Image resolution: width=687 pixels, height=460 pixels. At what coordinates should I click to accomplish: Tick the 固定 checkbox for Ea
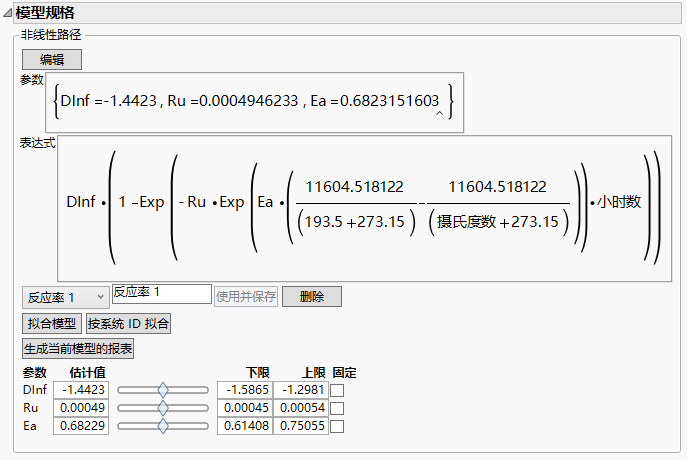[x=337, y=426]
